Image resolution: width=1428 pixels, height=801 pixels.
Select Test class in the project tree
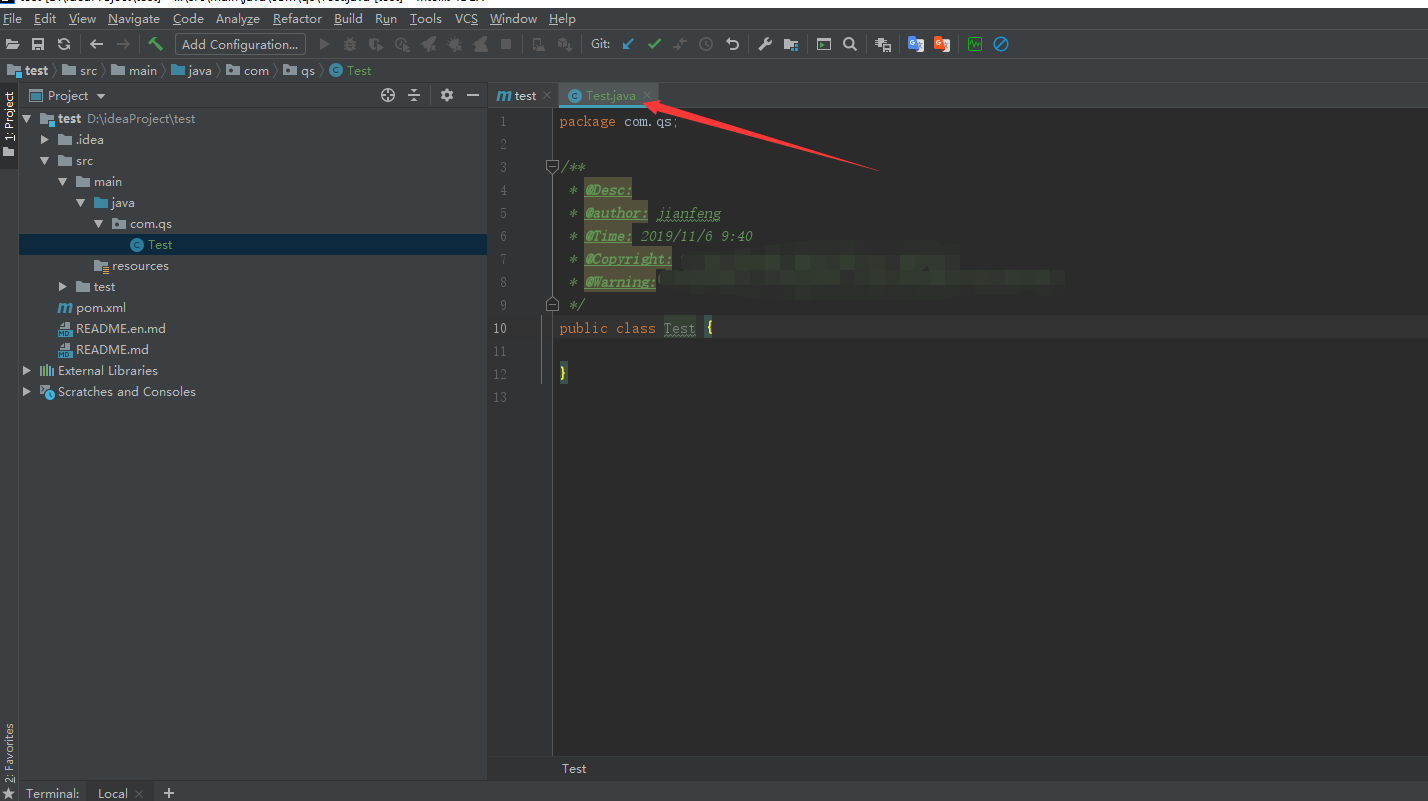[x=160, y=244]
